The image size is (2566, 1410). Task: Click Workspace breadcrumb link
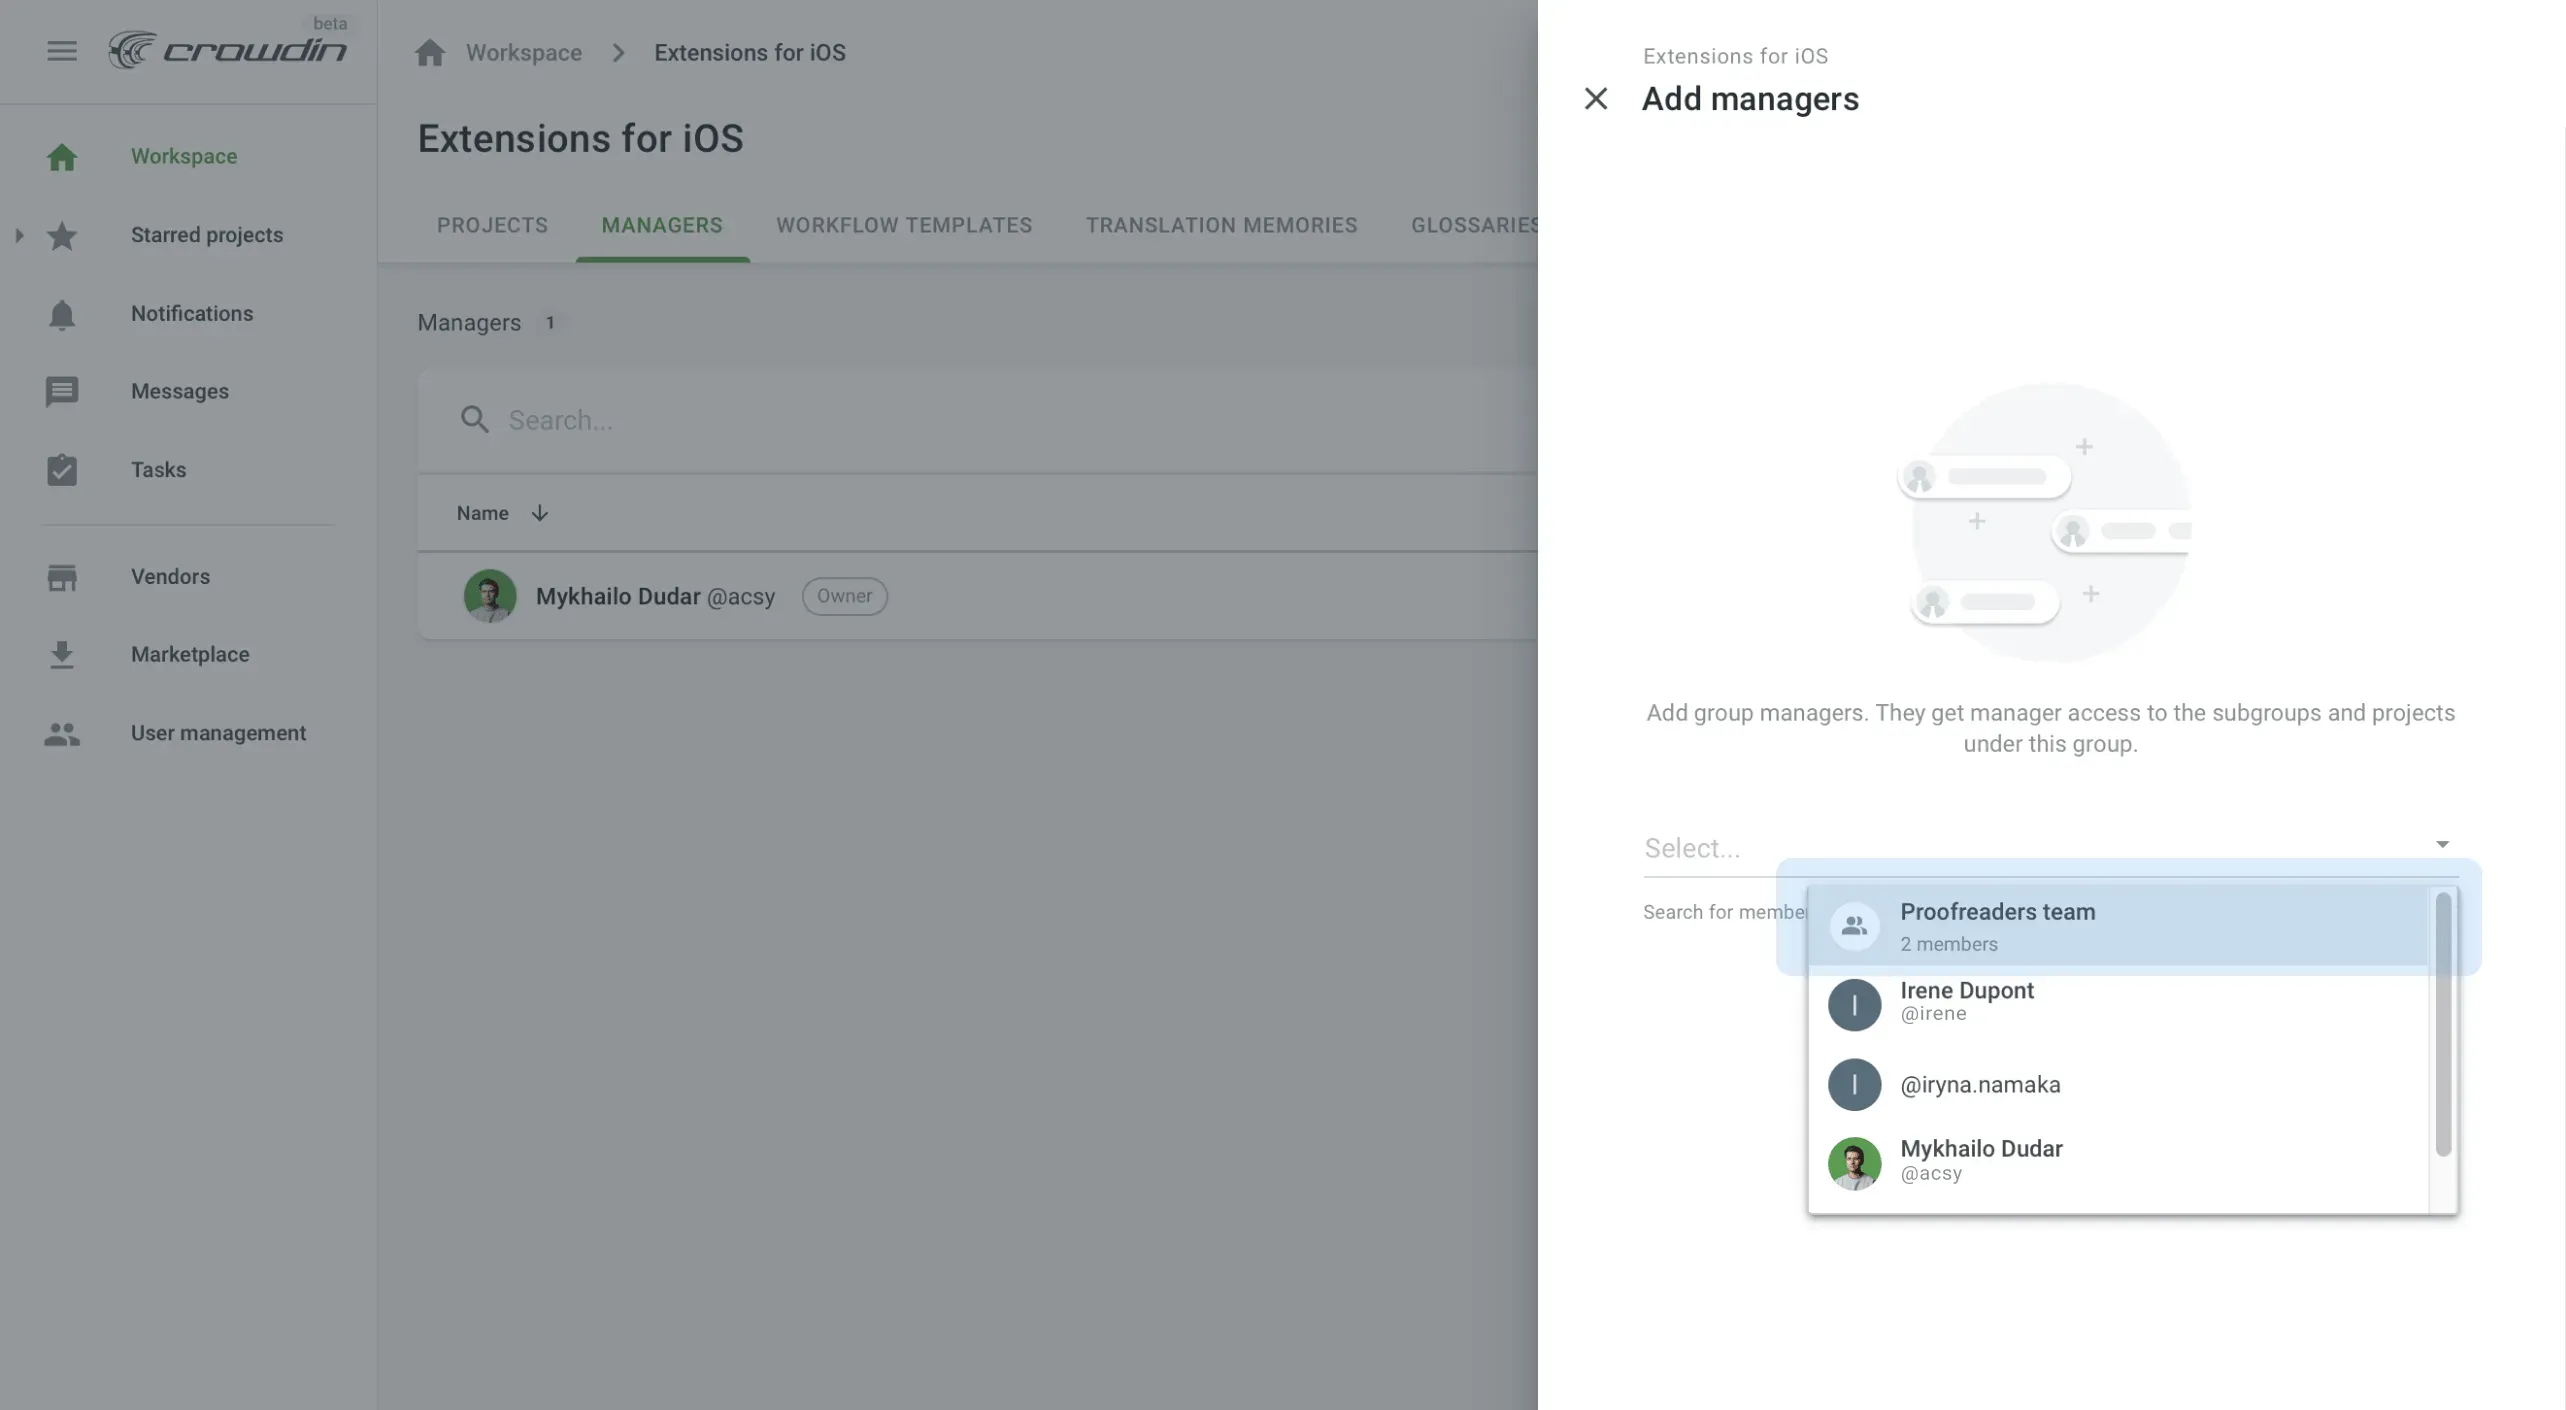pyautogui.click(x=523, y=53)
